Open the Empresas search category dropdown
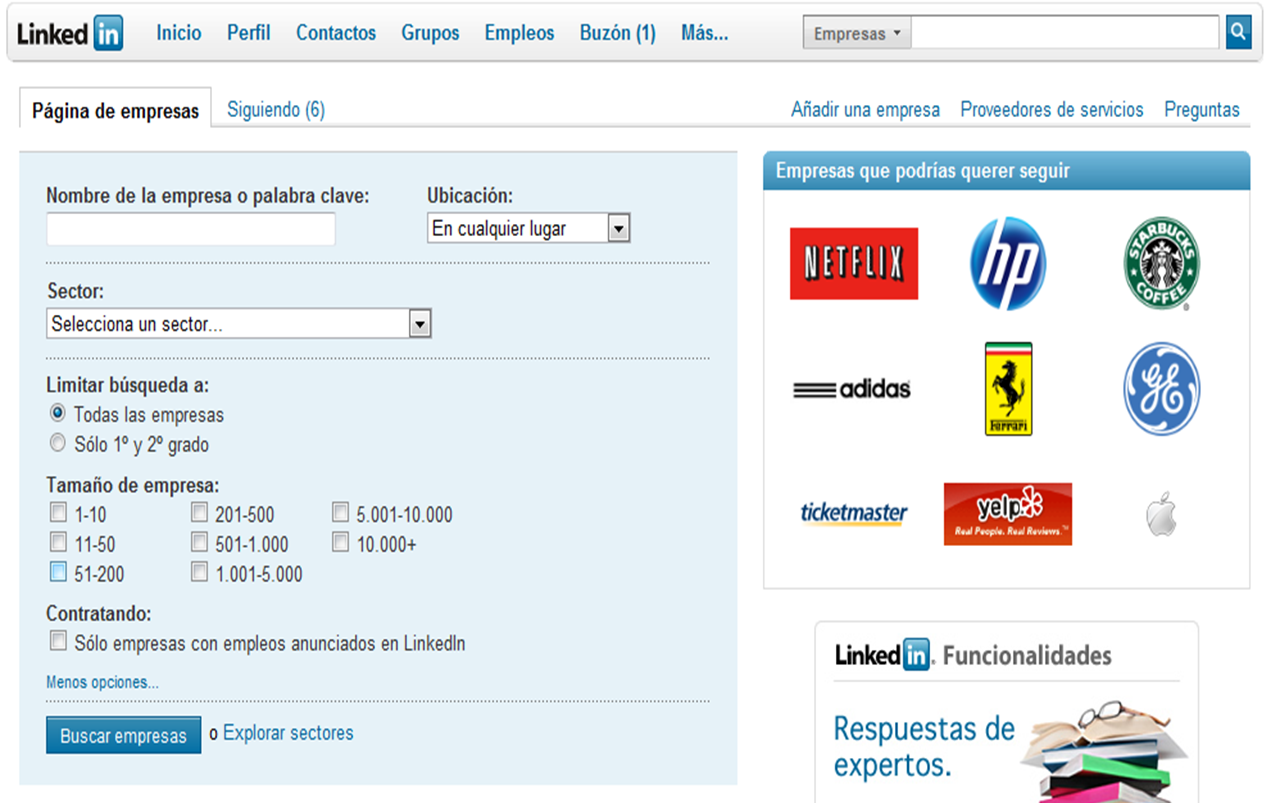This screenshot has height=803, width=1280. (857, 33)
